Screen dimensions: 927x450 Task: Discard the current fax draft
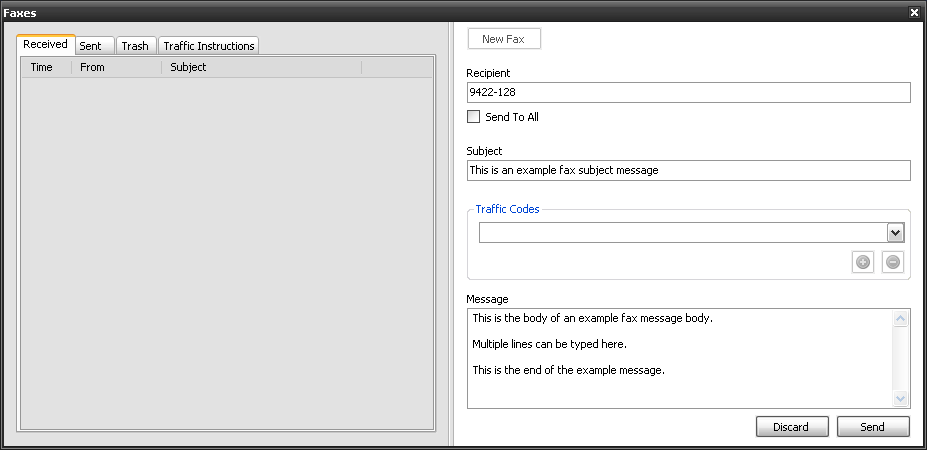tap(791, 427)
